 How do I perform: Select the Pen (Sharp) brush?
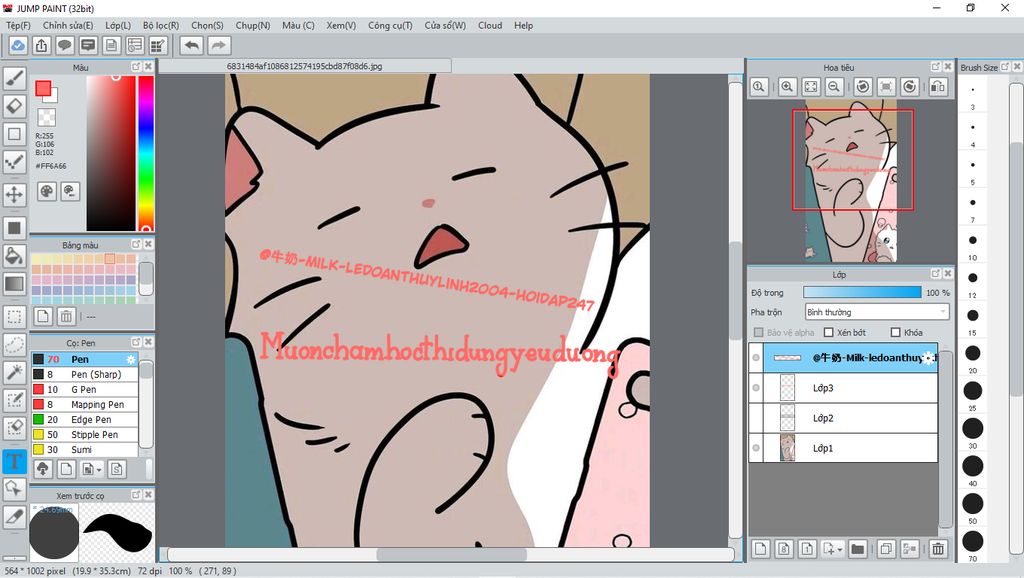pos(85,374)
